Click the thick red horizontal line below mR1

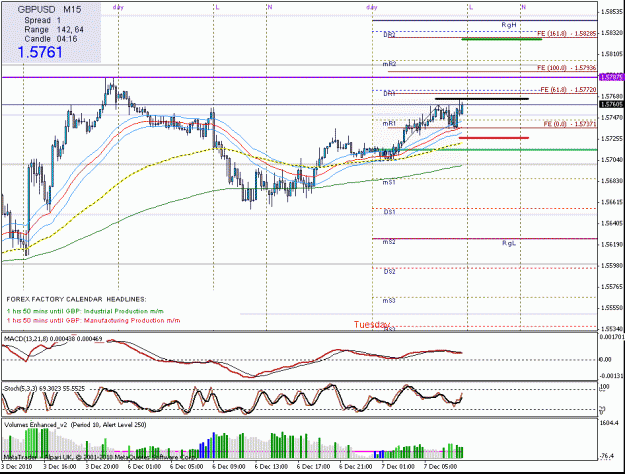(x=494, y=138)
